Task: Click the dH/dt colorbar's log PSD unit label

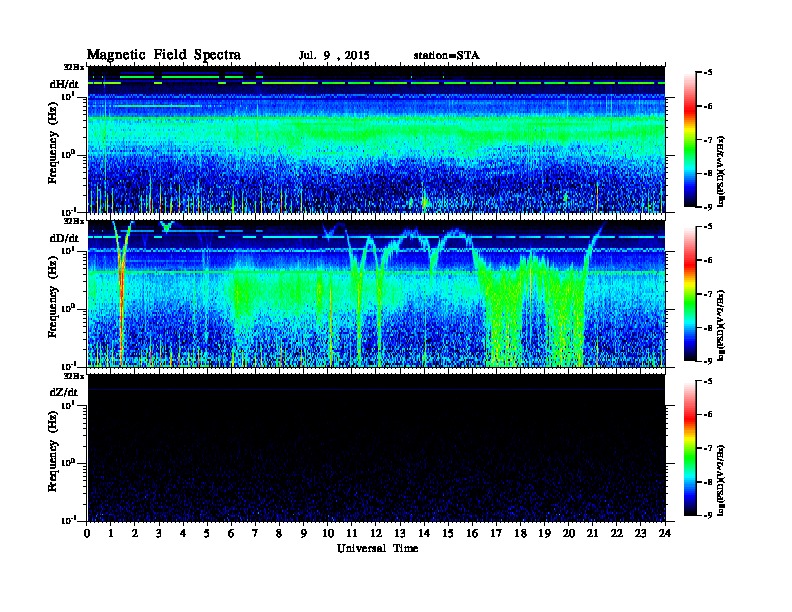Action: pos(721,171)
